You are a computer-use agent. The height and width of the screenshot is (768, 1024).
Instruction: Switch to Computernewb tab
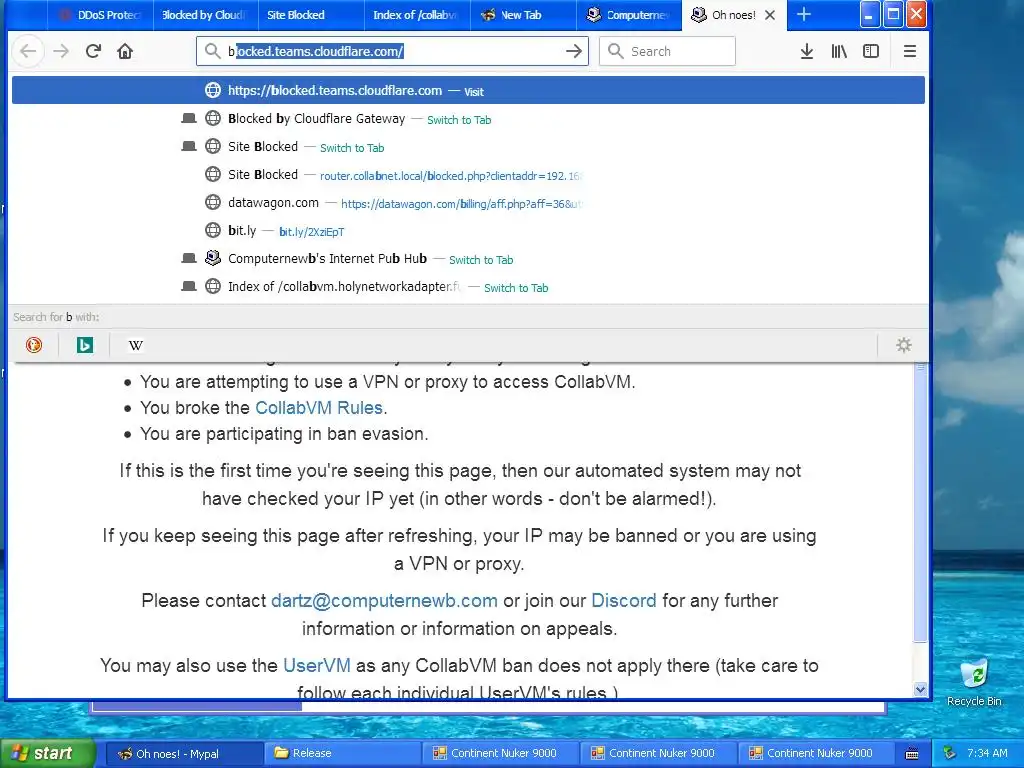[x=629, y=15]
